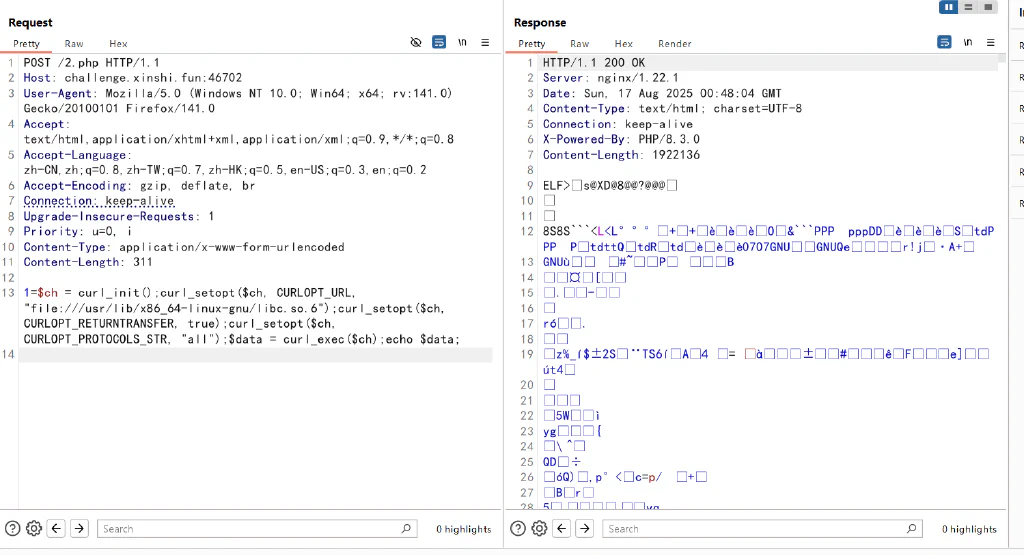The width and height of the screenshot is (1024, 555).
Task: Click the ELF binary header line in Response
Action: [610, 185]
